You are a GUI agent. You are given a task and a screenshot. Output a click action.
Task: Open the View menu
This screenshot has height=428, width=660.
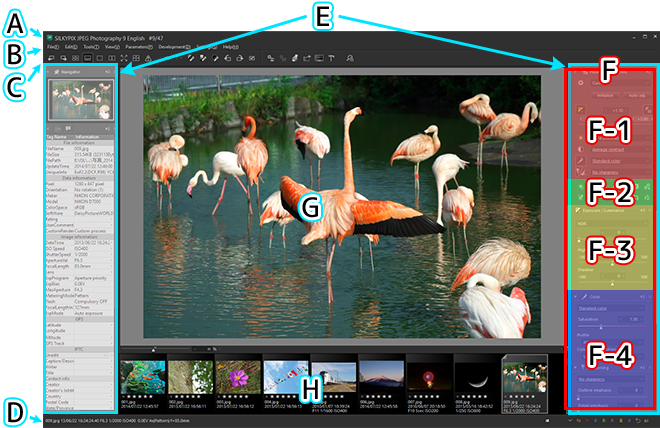click(x=112, y=47)
